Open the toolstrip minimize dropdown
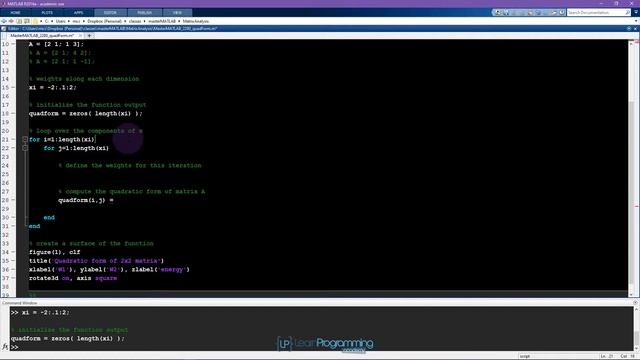The width and height of the screenshot is (640, 360). pos(636,13)
